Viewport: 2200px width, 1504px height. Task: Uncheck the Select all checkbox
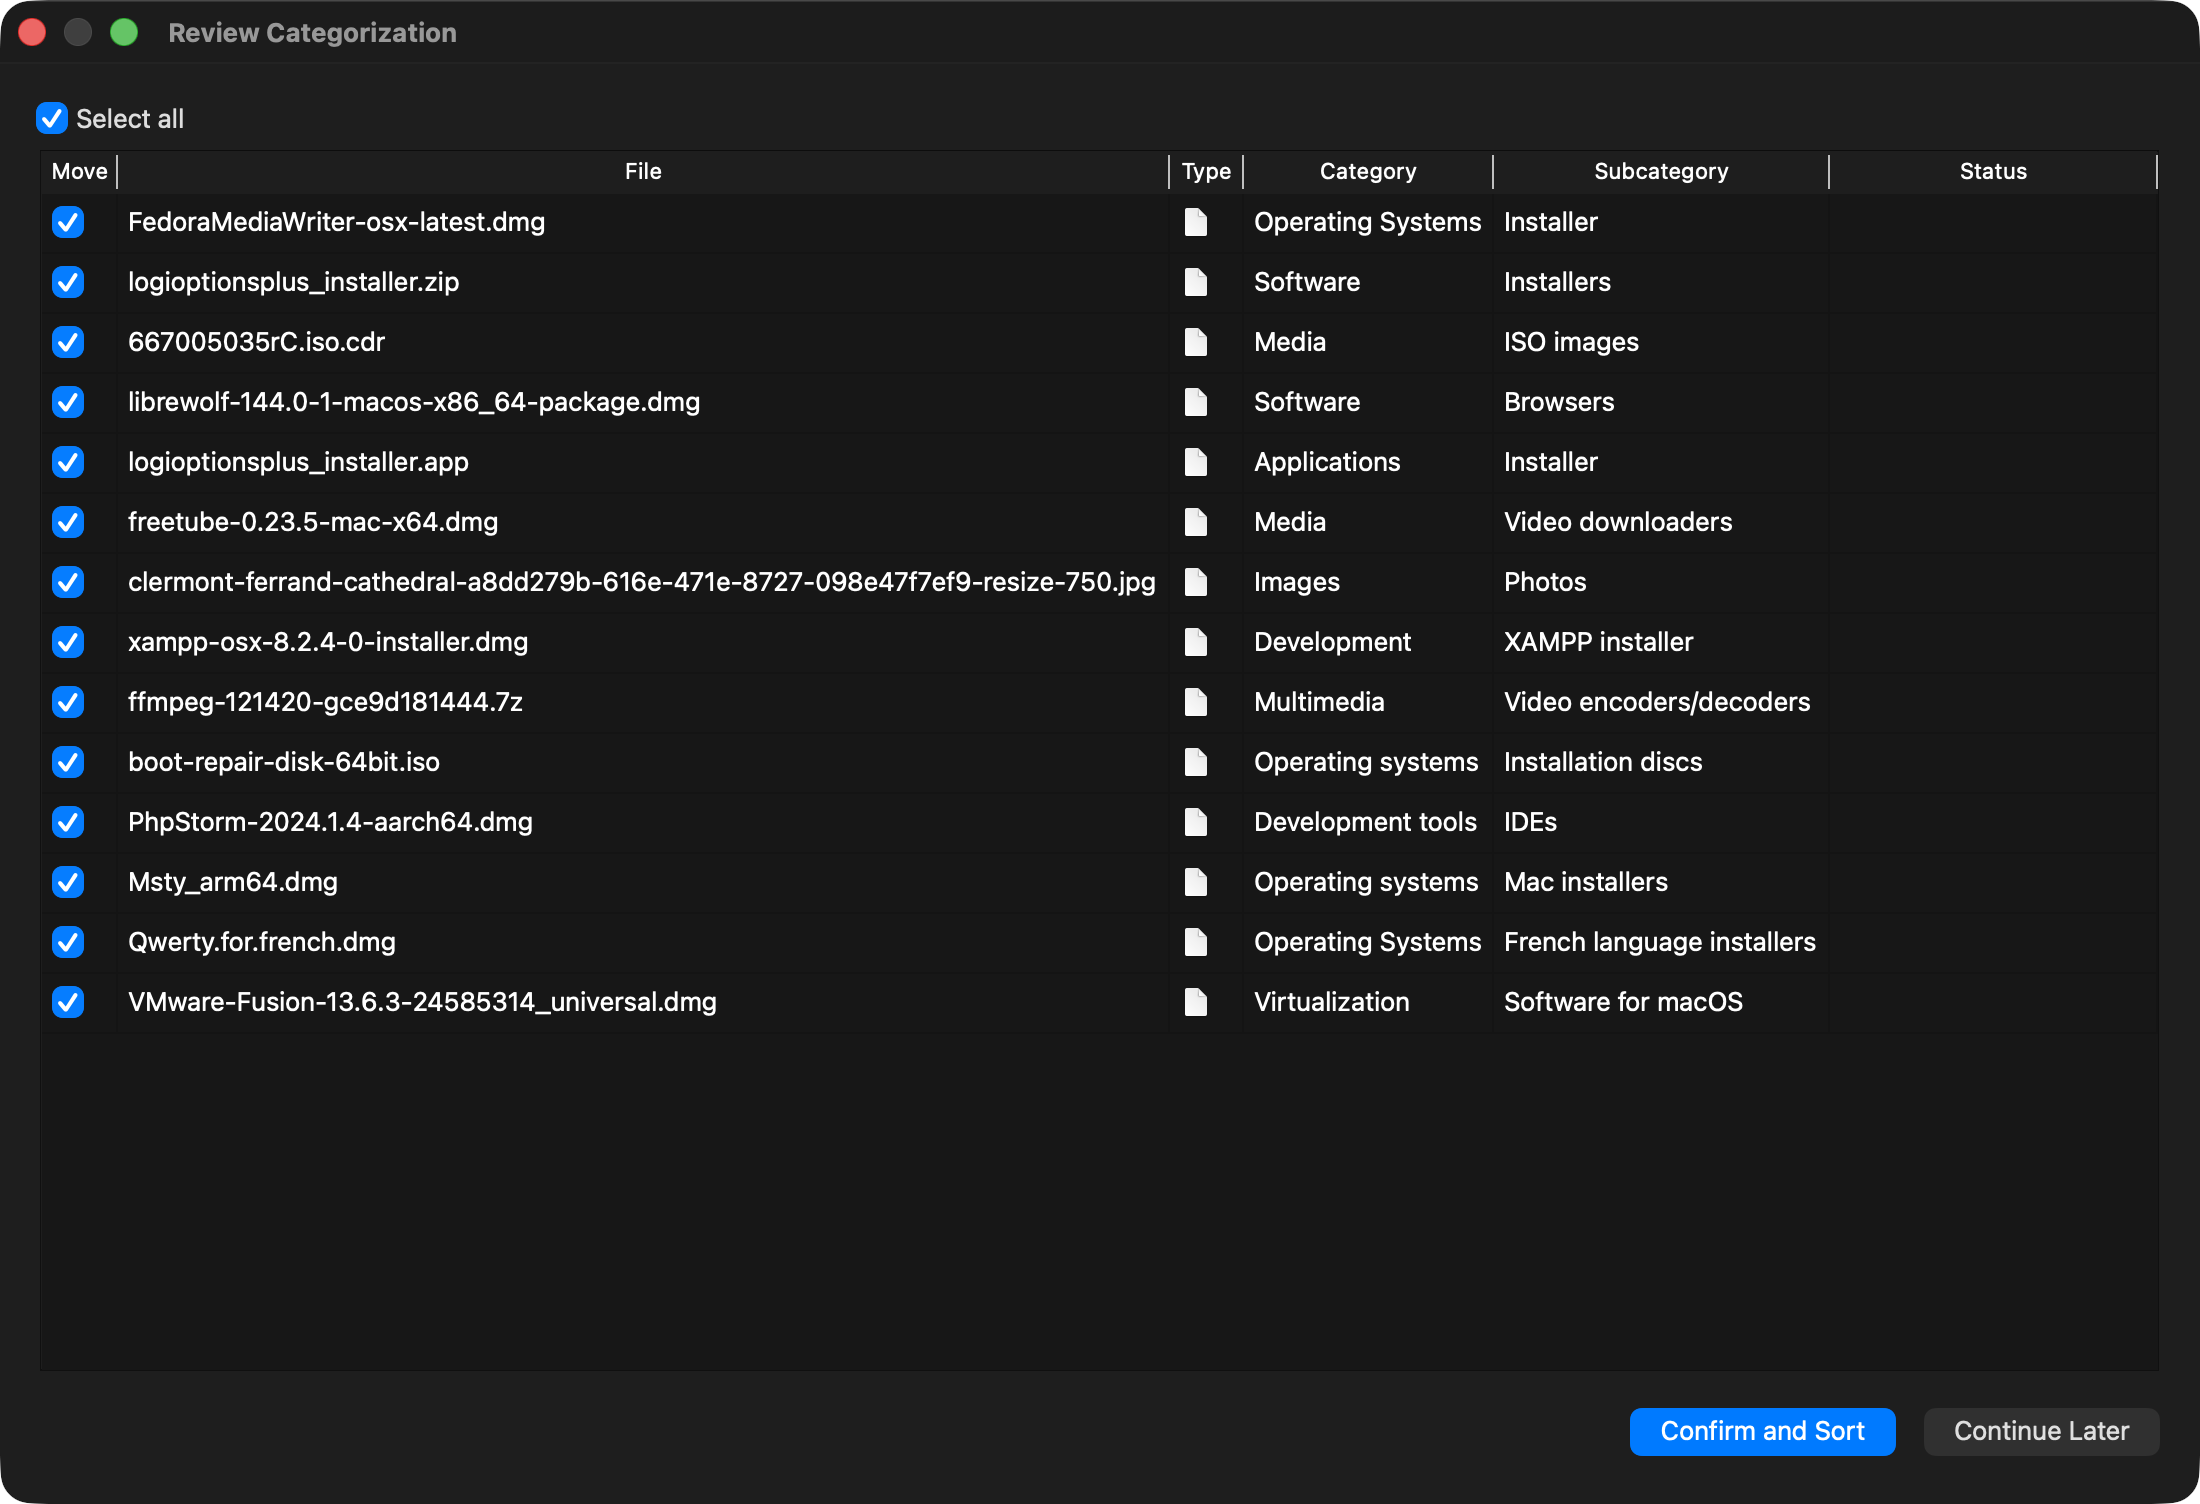point(51,118)
